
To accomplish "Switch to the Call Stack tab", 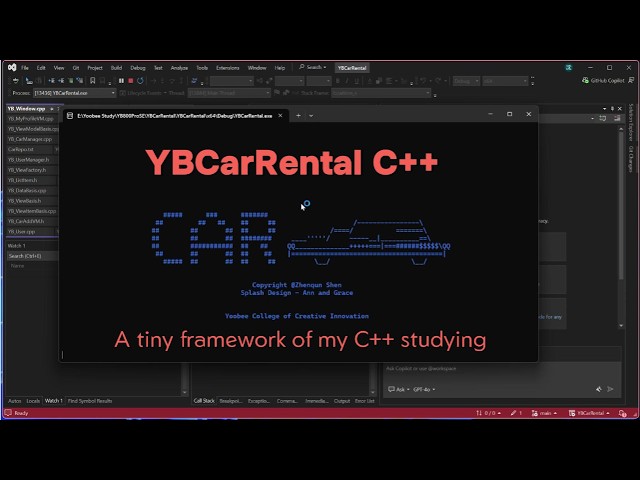I will coord(204,401).
